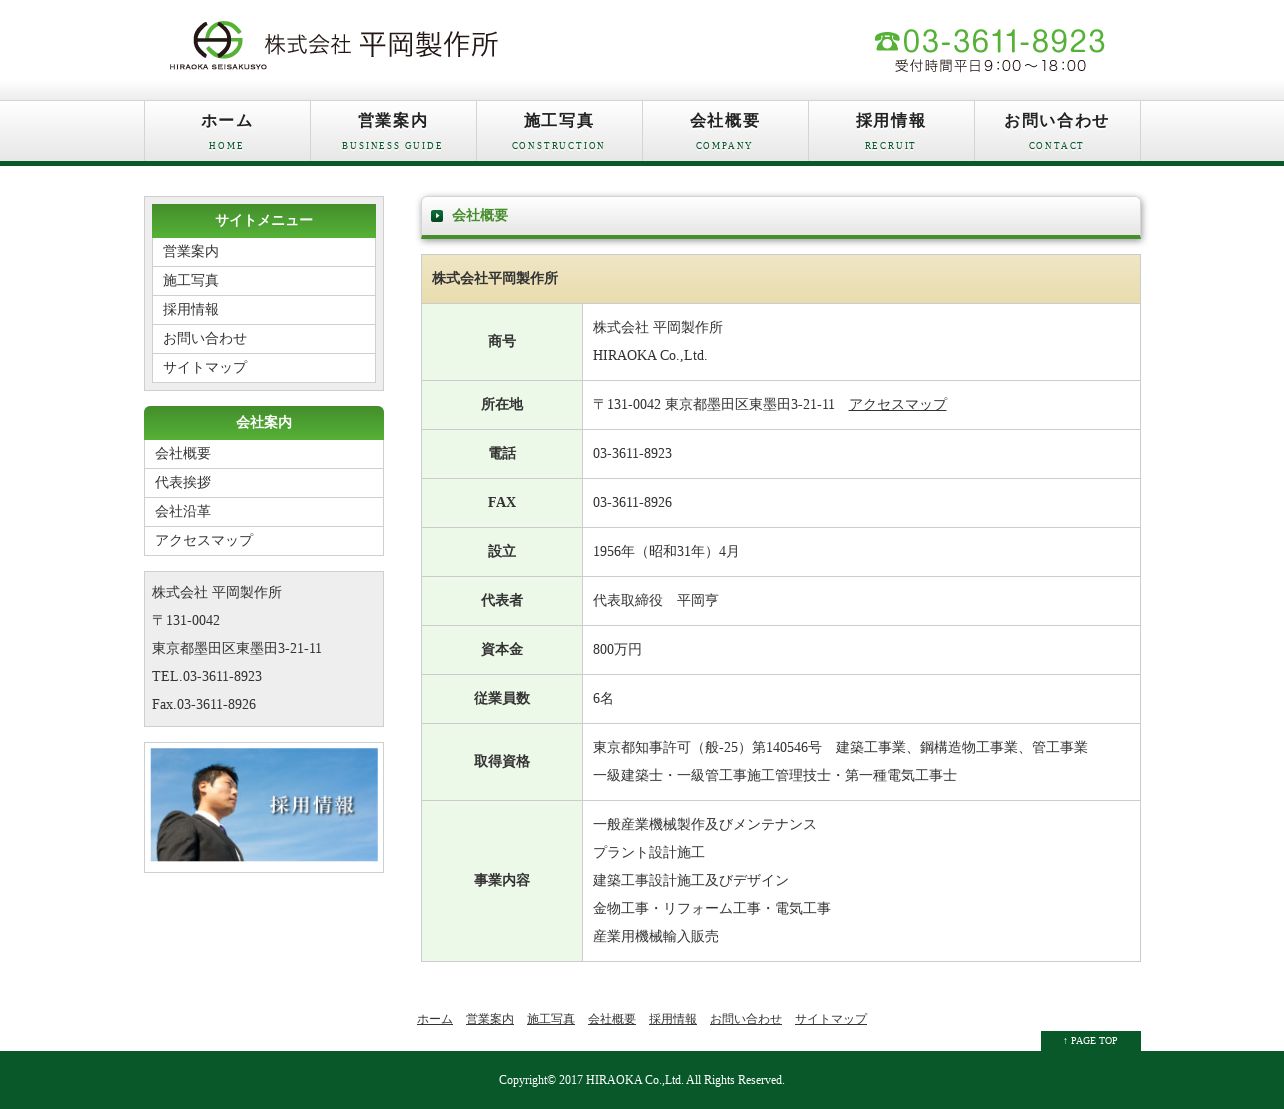Click the サイトメニュー sidebar heading
The image size is (1284, 1109).
tap(264, 221)
